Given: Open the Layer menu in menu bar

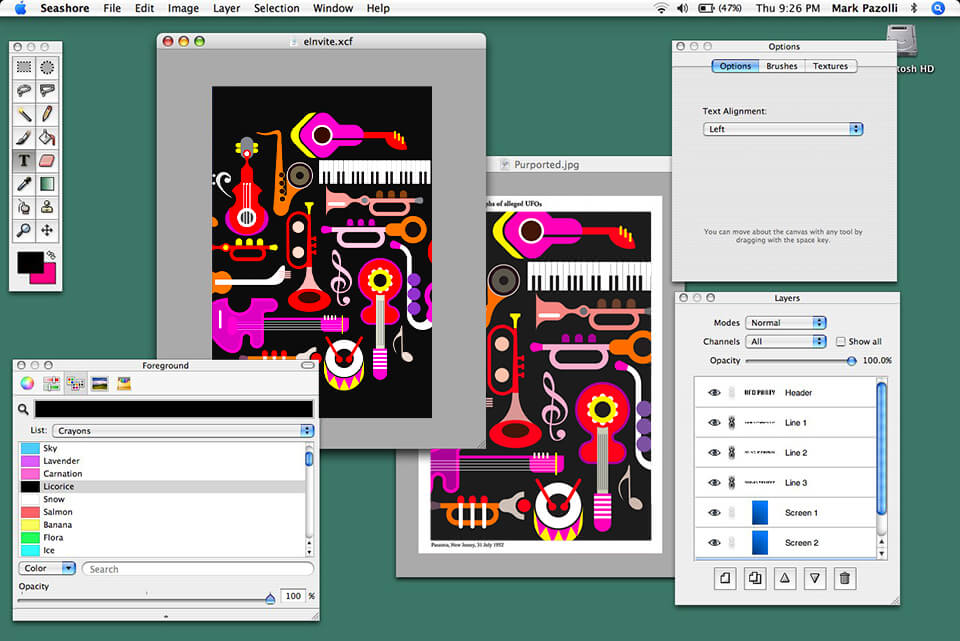Looking at the screenshot, I should point(226,8).
